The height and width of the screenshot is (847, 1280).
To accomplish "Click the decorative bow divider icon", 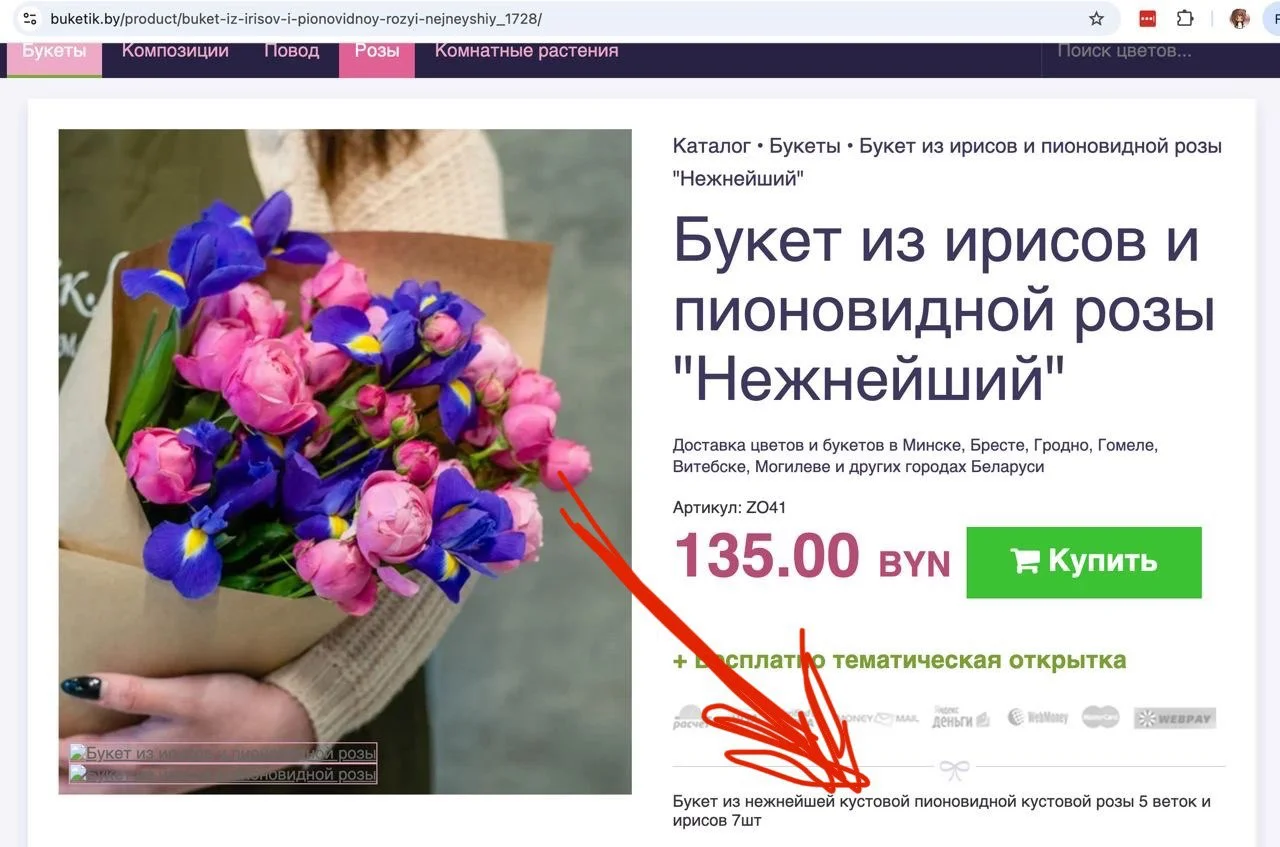I will click(x=954, y=770).
